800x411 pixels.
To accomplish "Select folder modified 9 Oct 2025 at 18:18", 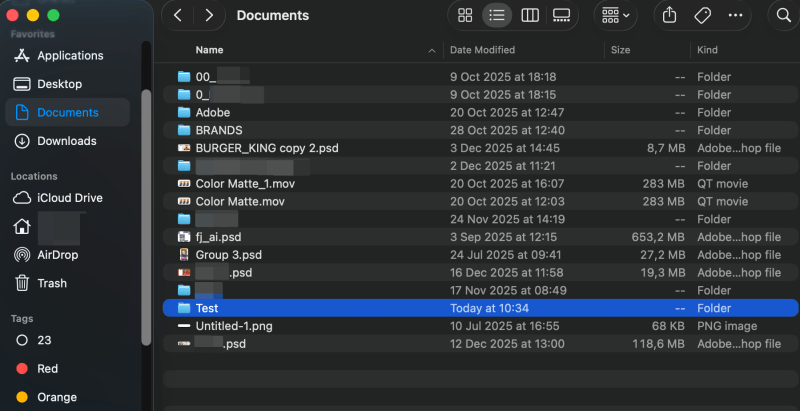I will click(481, 77).
